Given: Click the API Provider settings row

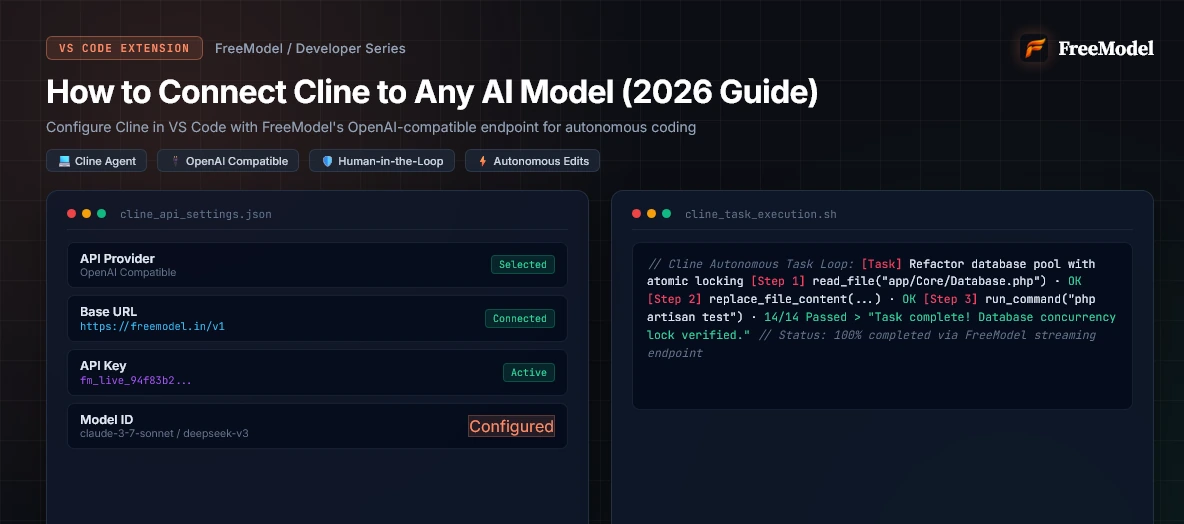Looking at the screenshot, I should pyautogui.click(x=317, y=265).
